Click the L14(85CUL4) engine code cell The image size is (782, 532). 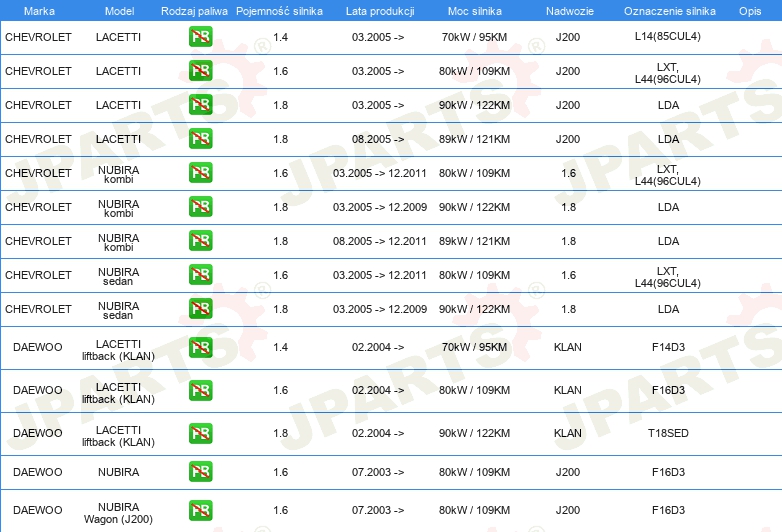coord(668,37)
